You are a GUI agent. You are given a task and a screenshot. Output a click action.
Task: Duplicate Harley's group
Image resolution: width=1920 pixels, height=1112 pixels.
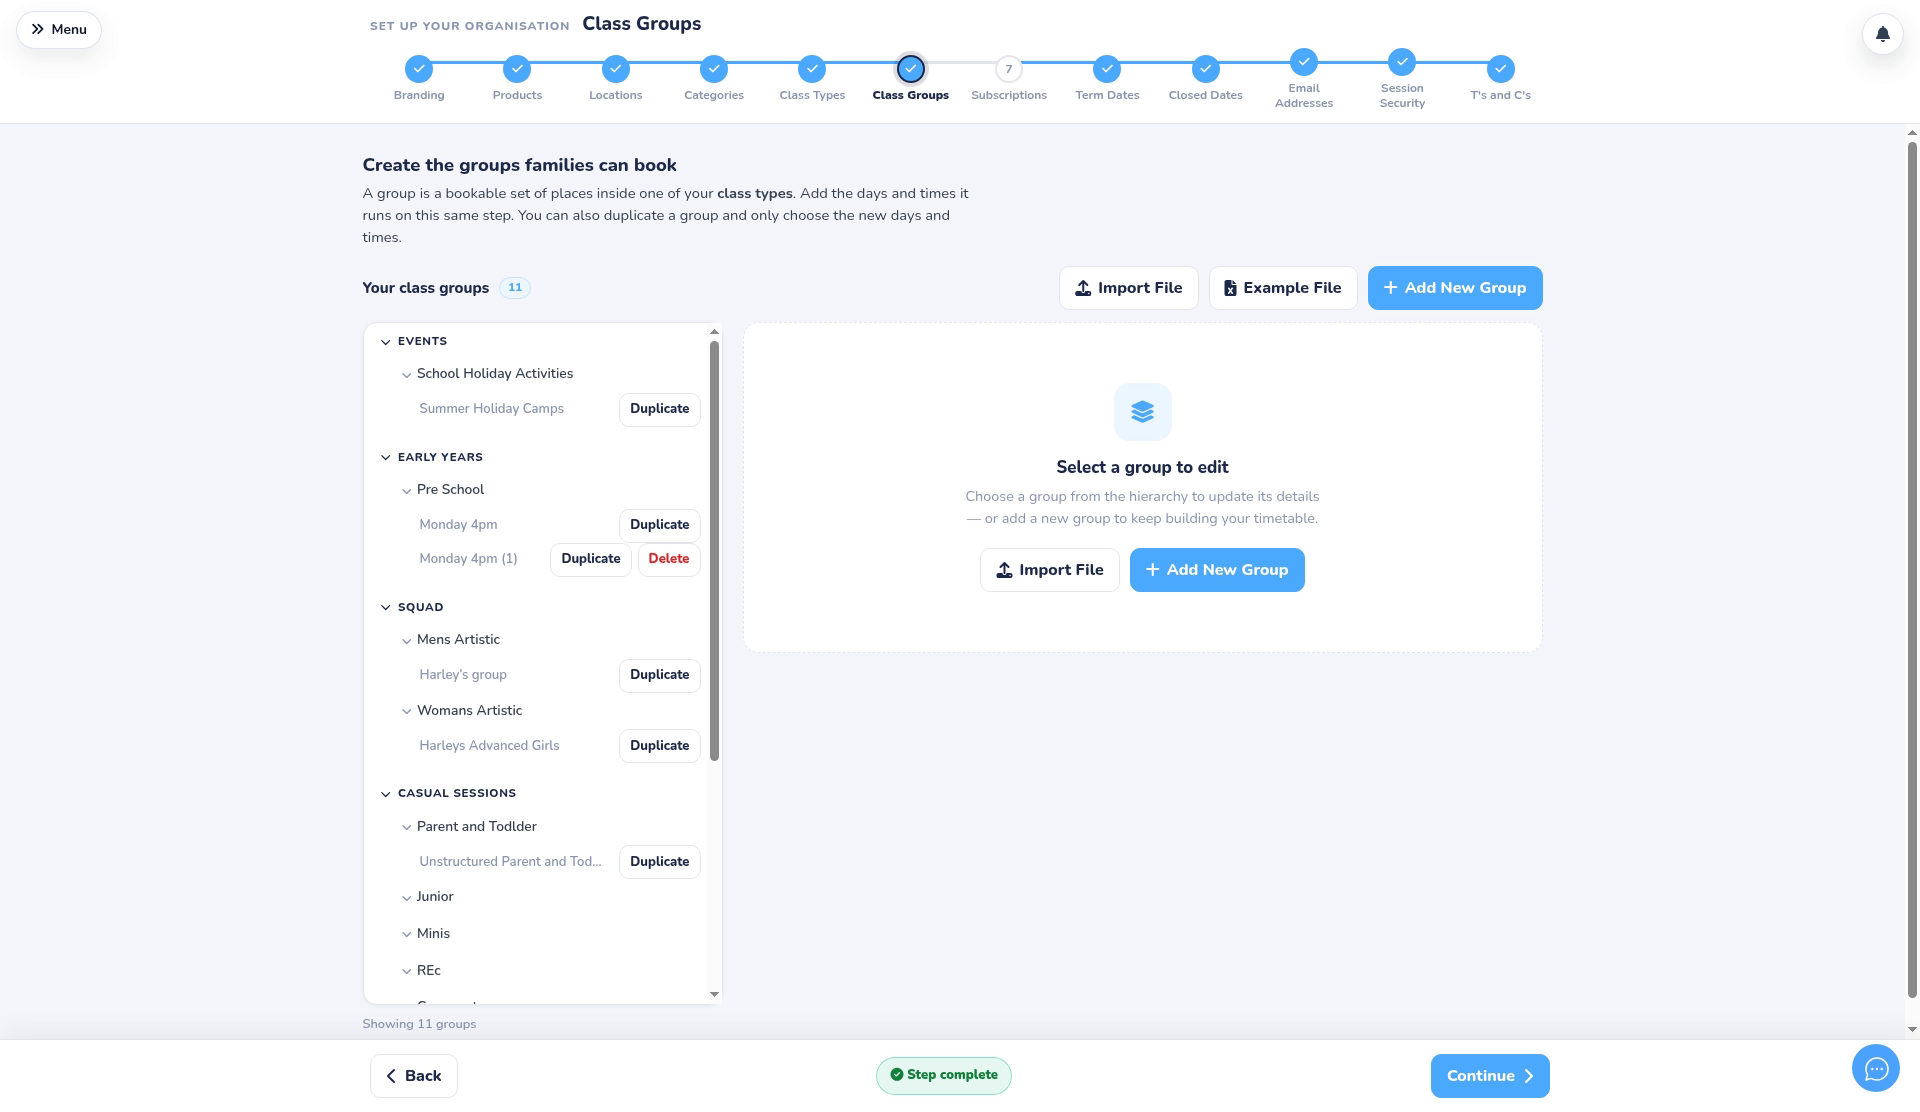(660, 675)
